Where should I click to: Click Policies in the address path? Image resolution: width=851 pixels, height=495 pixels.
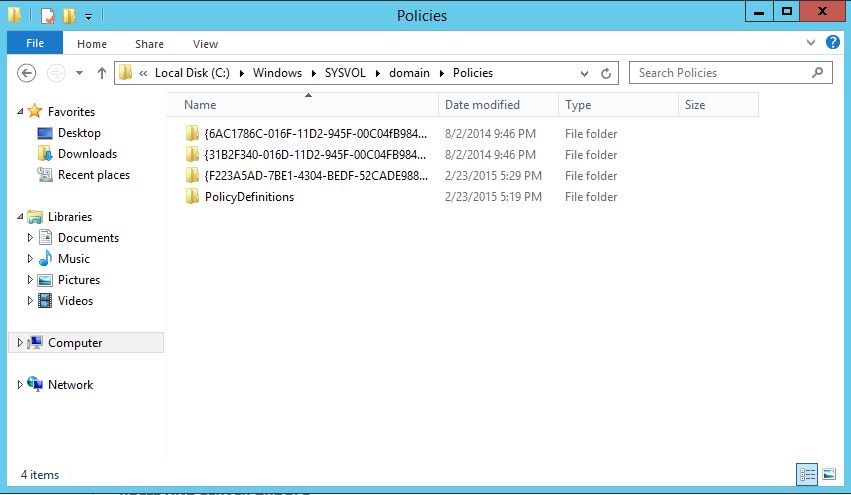pyautogui.click(x=473, y=73)
